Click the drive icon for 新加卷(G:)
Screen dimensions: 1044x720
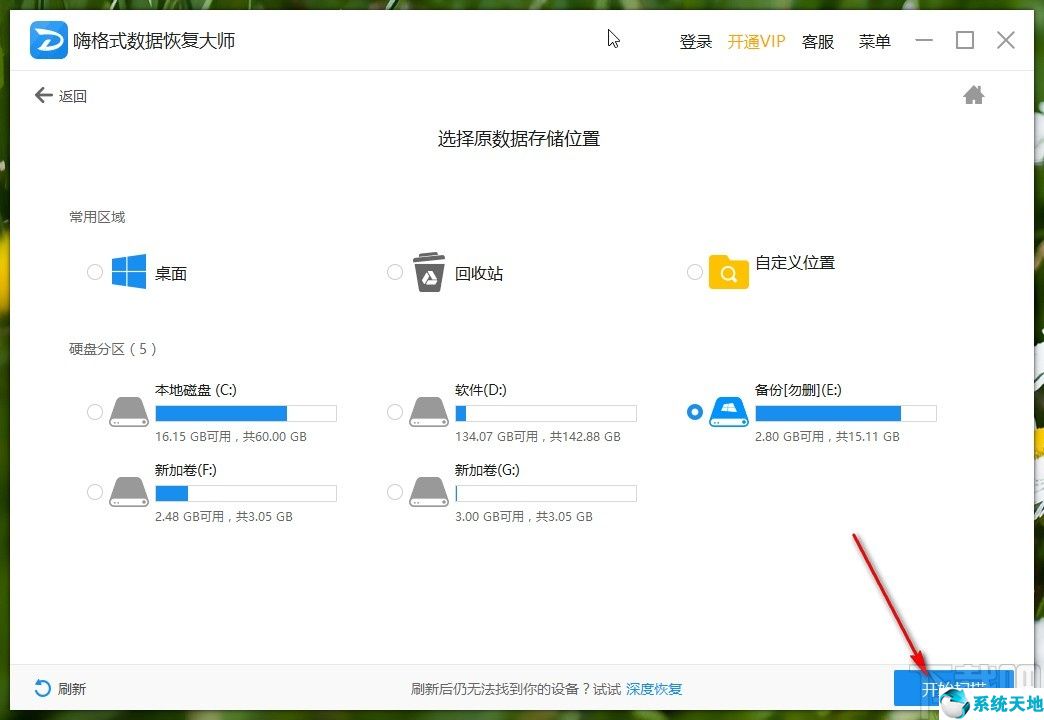coord(428,492)
